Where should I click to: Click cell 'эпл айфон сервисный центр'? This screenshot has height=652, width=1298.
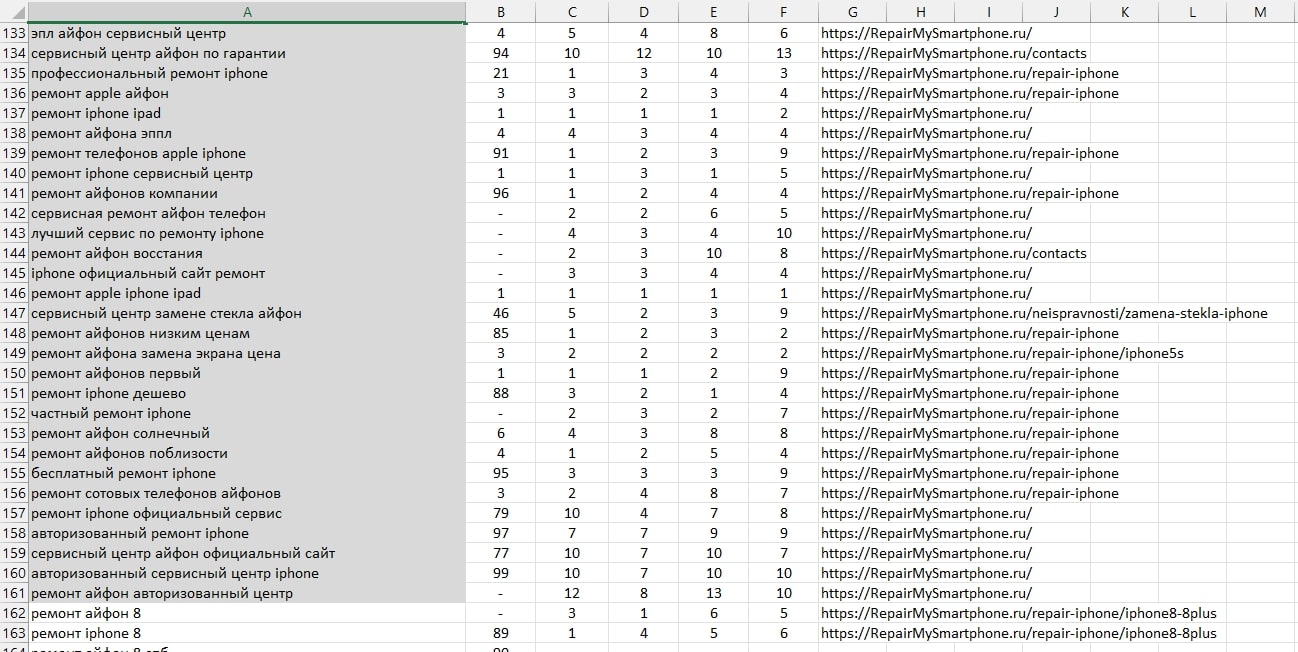point(247,33)
